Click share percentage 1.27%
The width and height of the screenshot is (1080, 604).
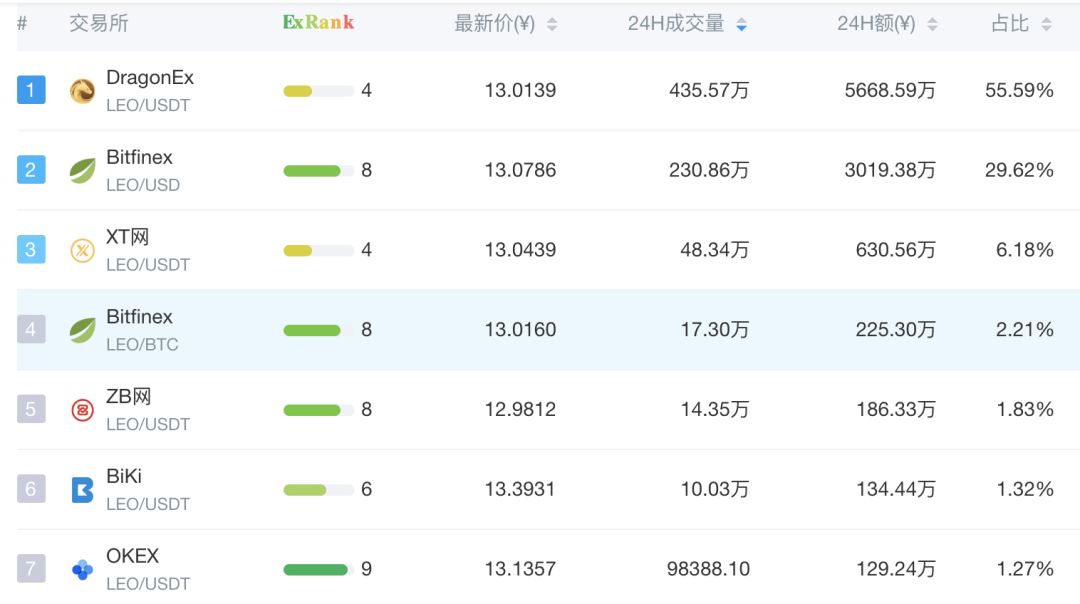(x=1025, y=569)
